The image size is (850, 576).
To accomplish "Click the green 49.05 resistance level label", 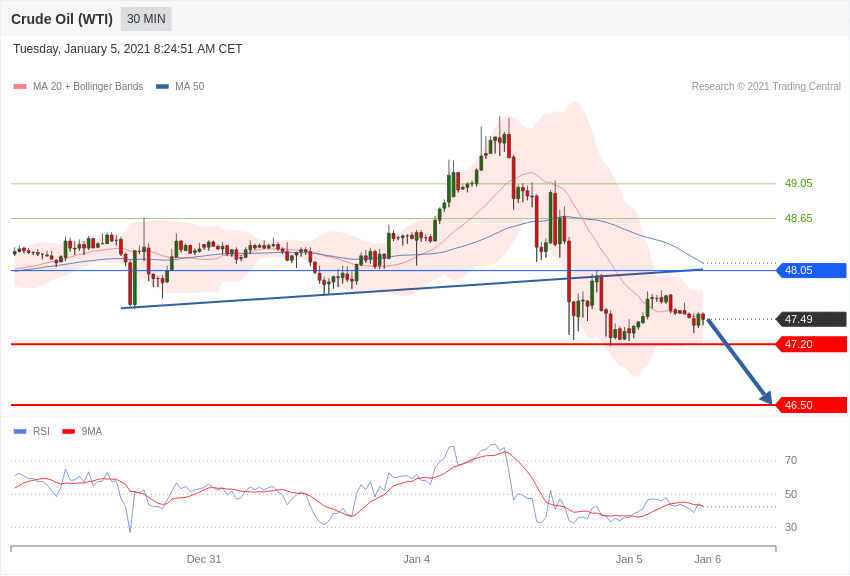I will pos(798,184).
